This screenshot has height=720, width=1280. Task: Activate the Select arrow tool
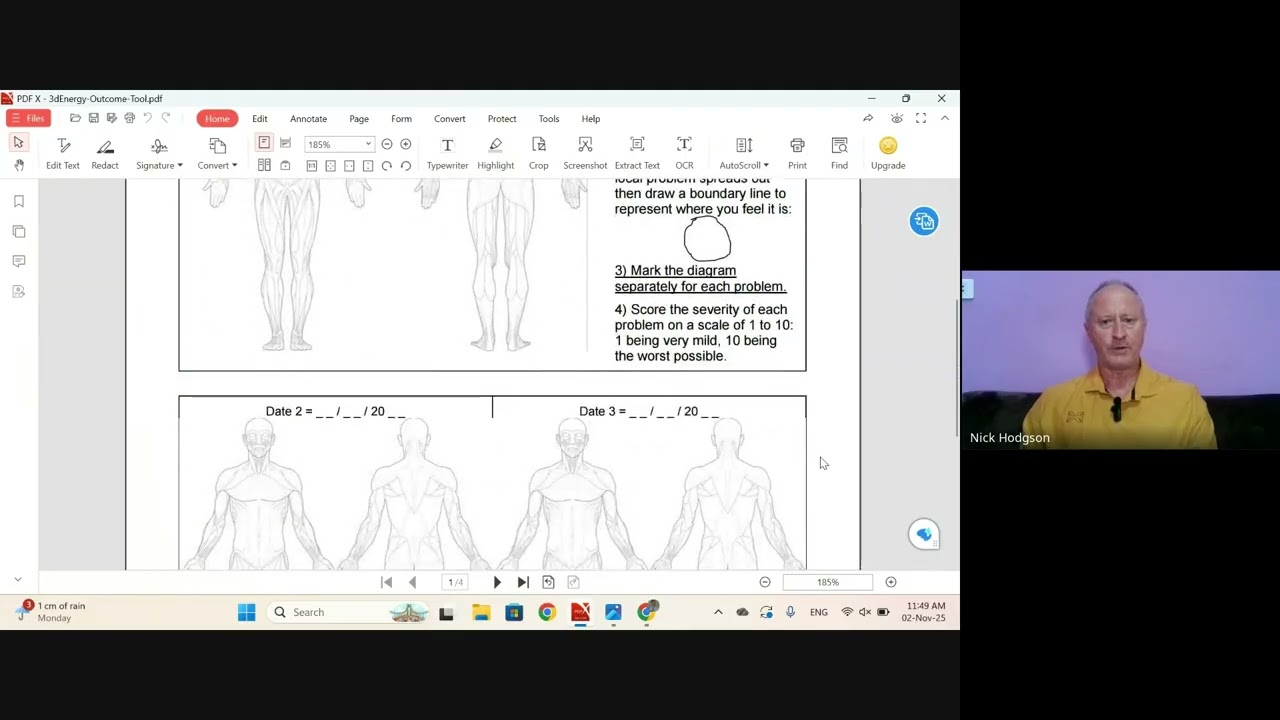(18, 143)
